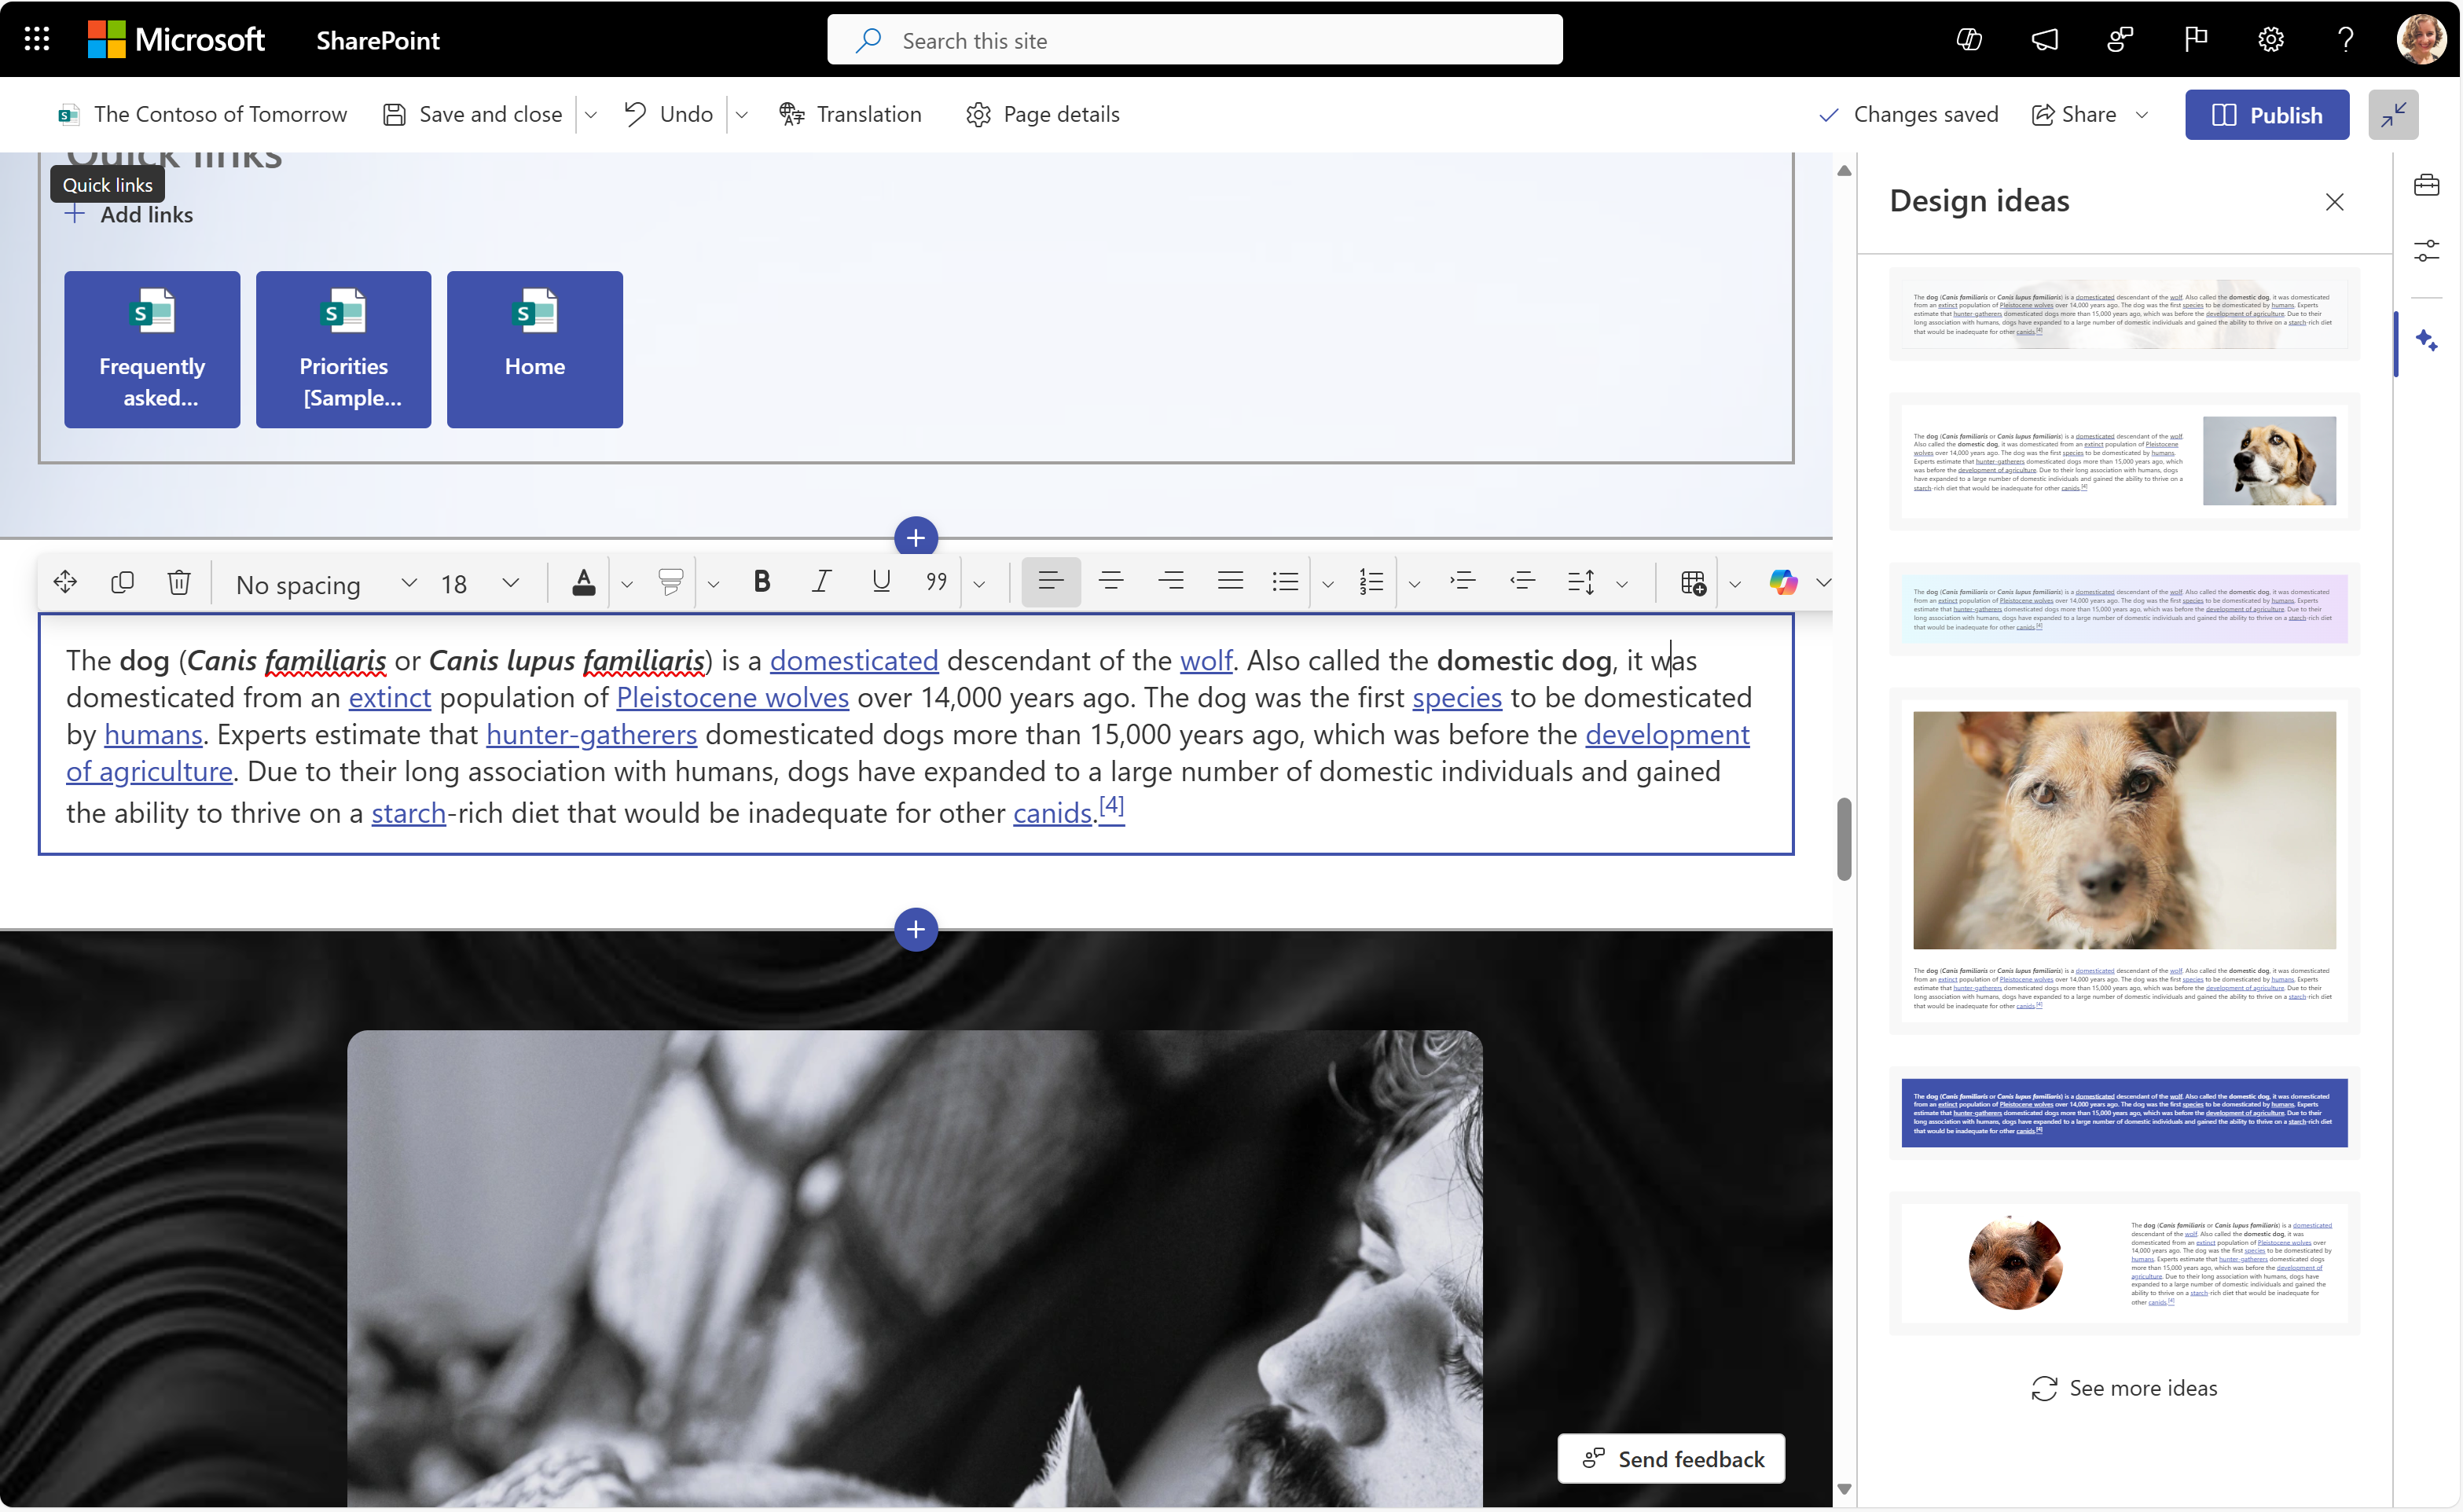Screen dimensions: 2463x1512
Task: Select the table insert icon
Action: pos(1693,582)
